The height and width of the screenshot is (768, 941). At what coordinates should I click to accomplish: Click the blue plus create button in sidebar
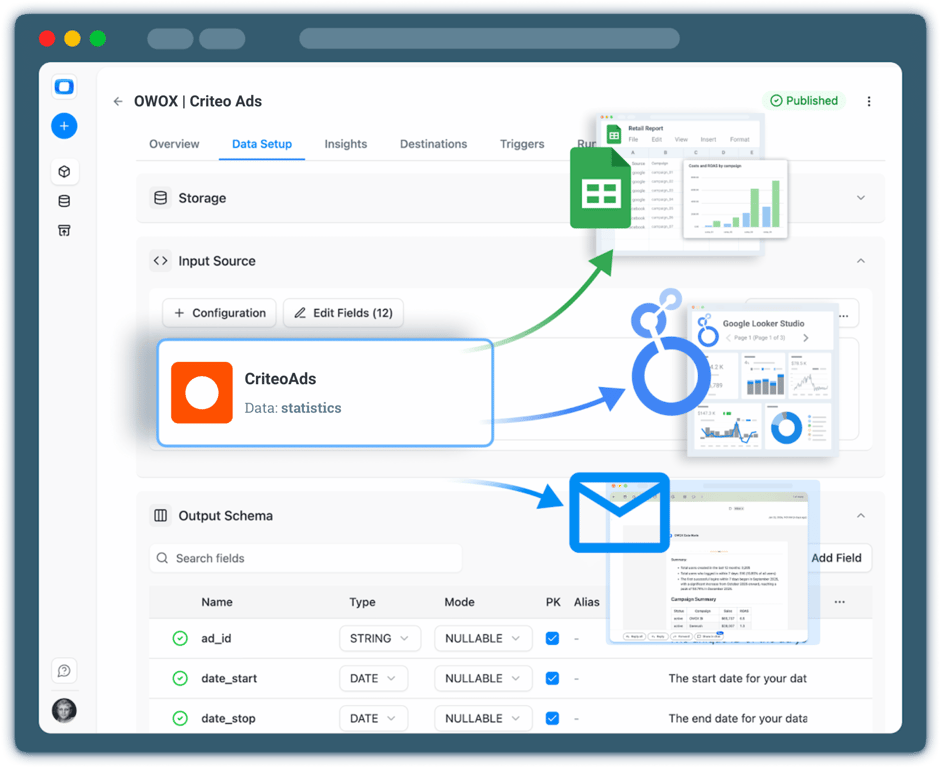[64, 126]
